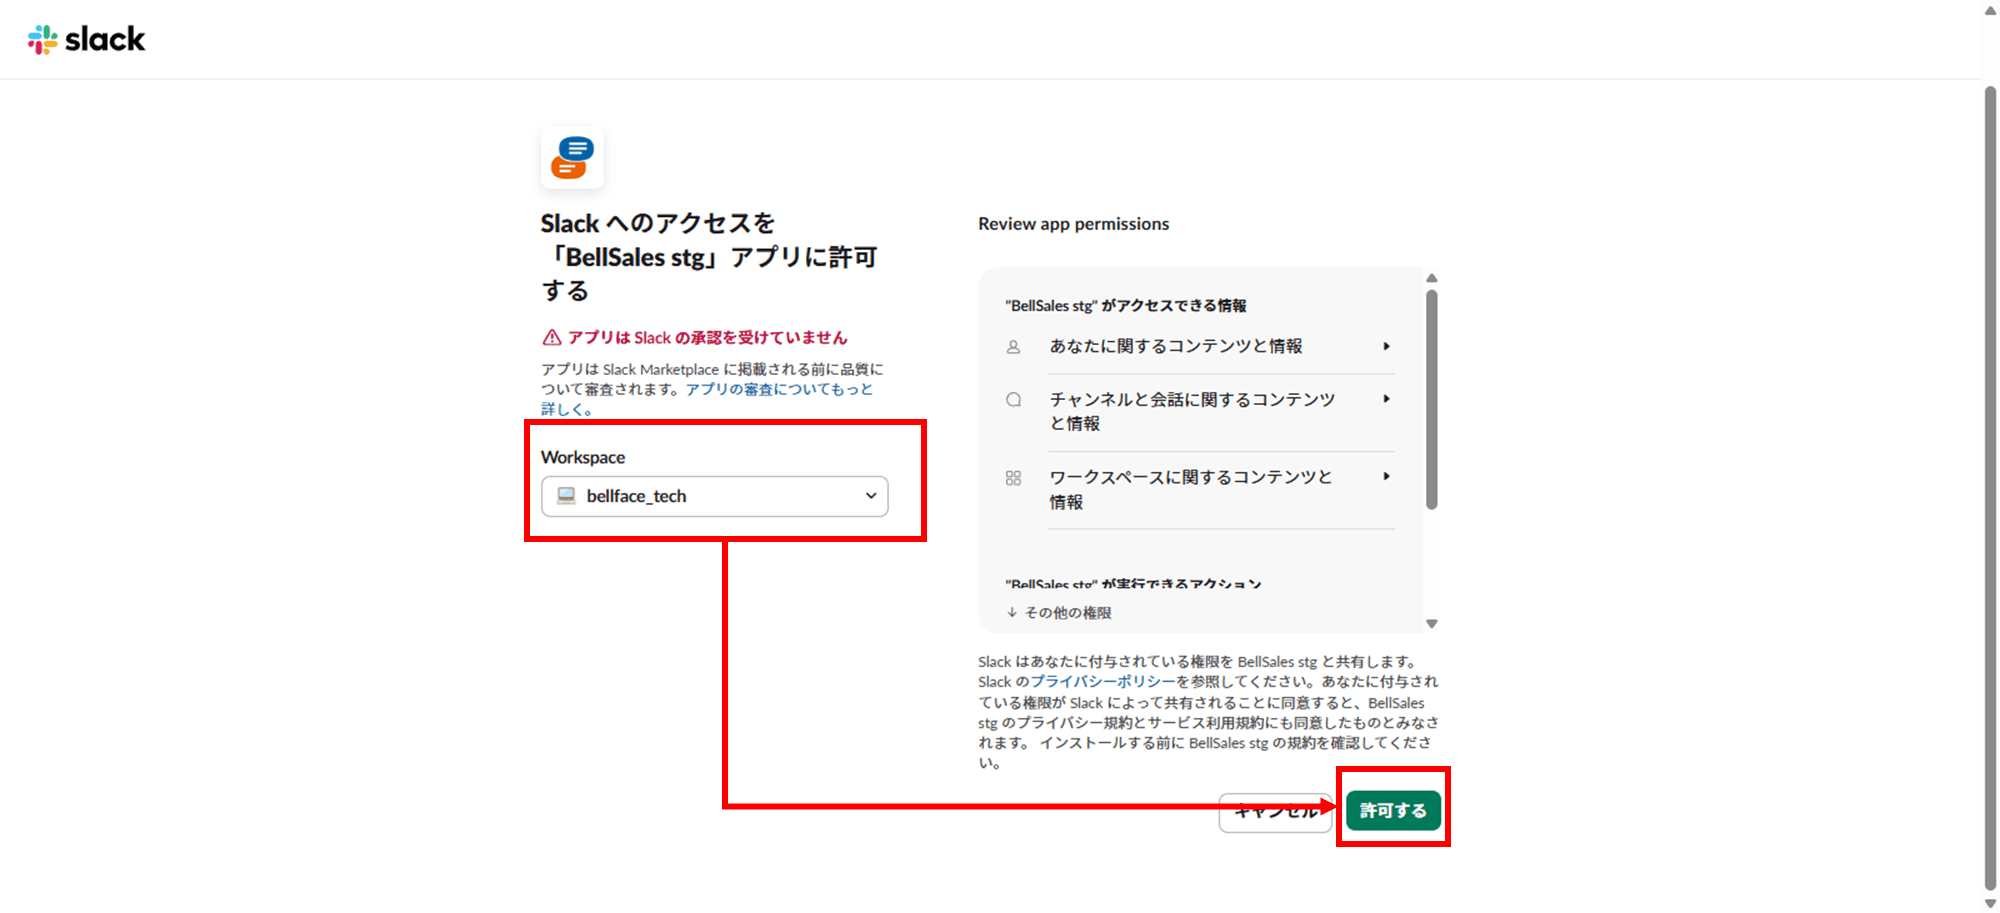This screenshot has height=913, width=2000.
Task: Click the person icon beside user information
Action: tap(1013, 347)
